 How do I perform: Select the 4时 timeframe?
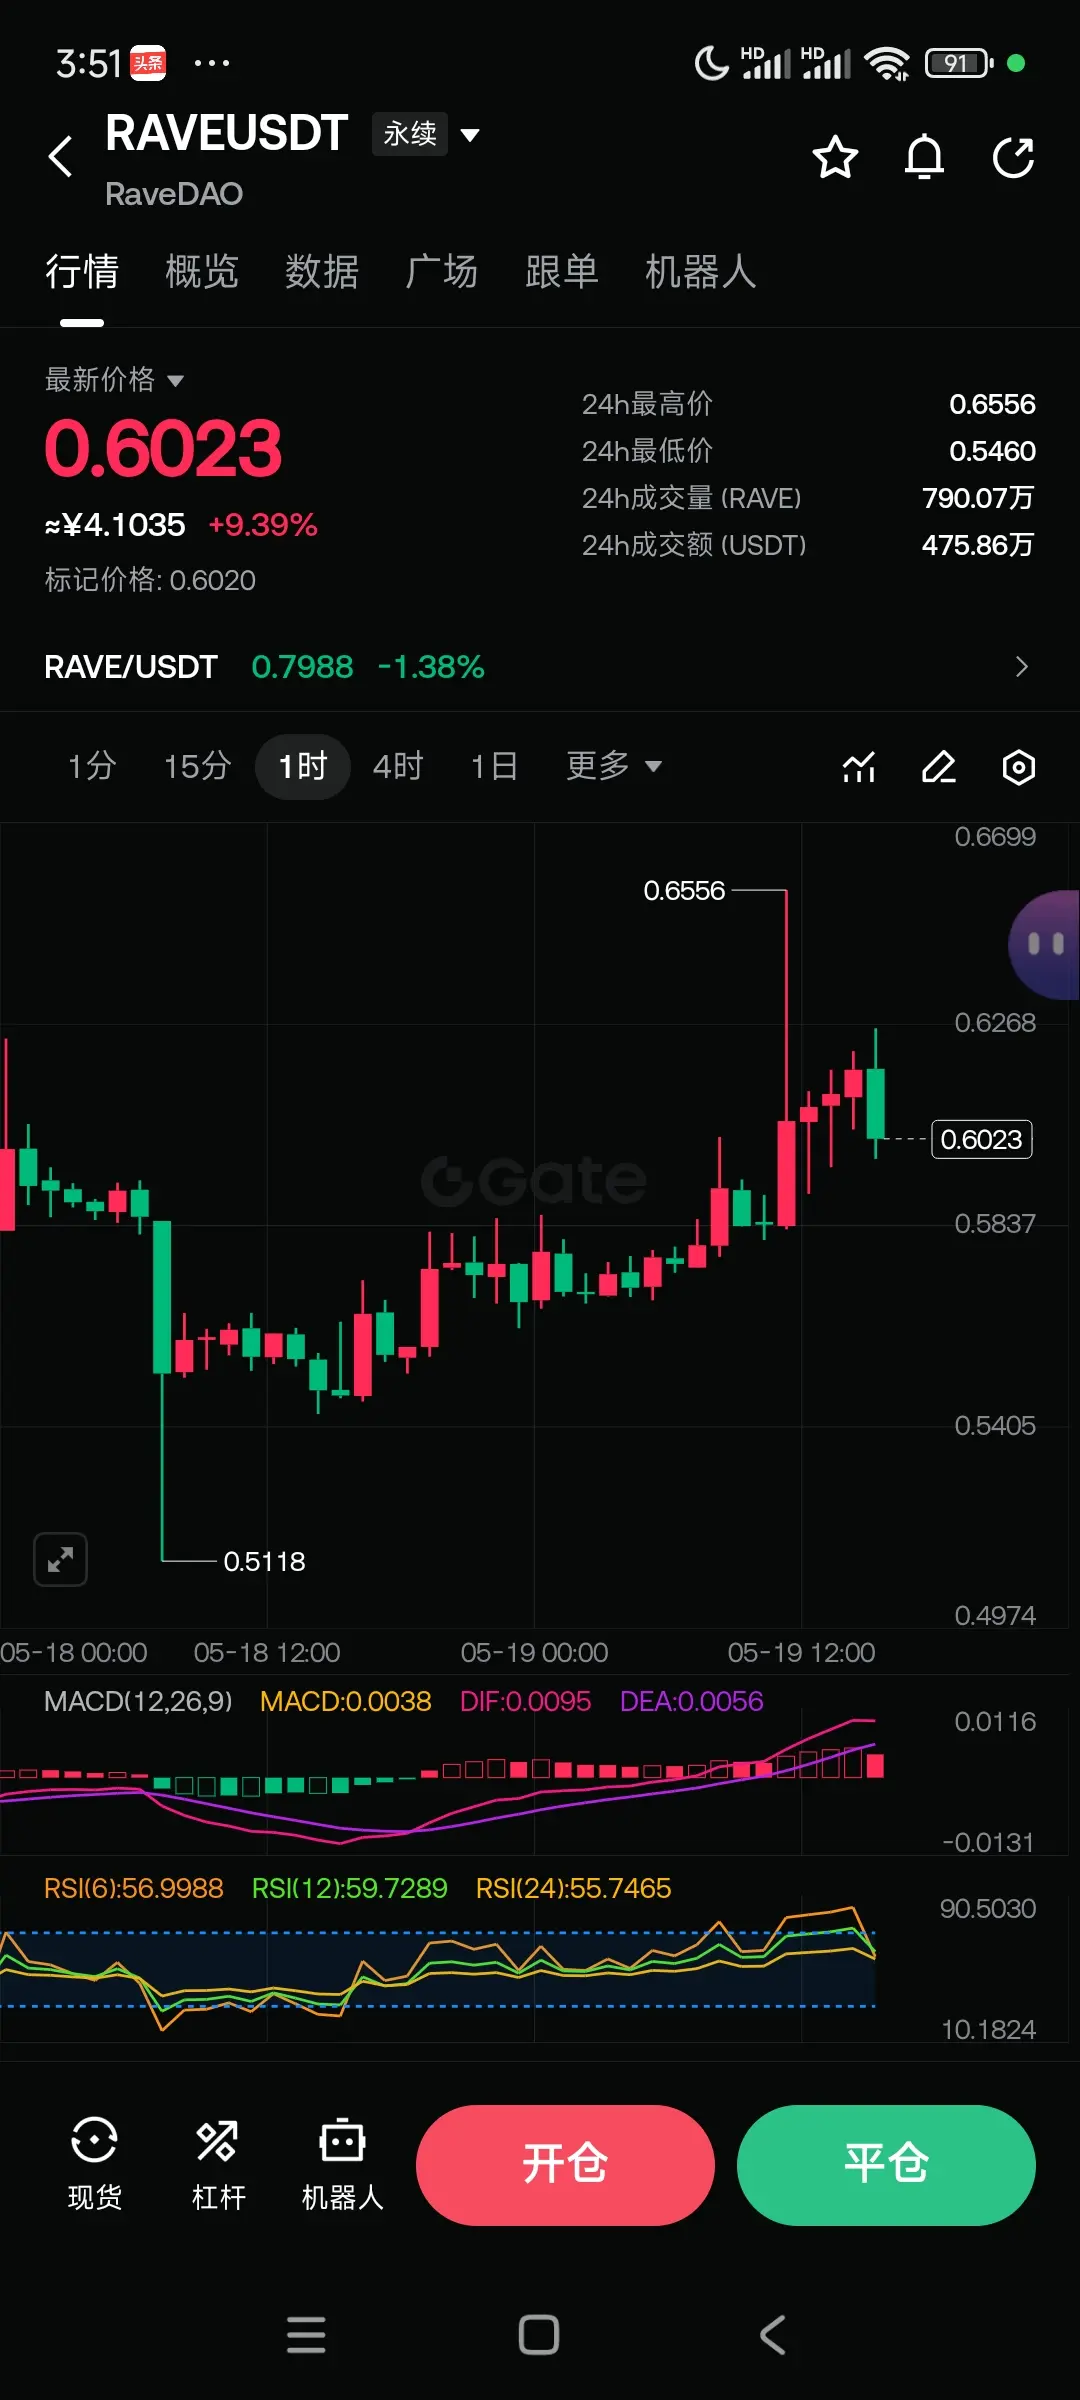[398, 766]
